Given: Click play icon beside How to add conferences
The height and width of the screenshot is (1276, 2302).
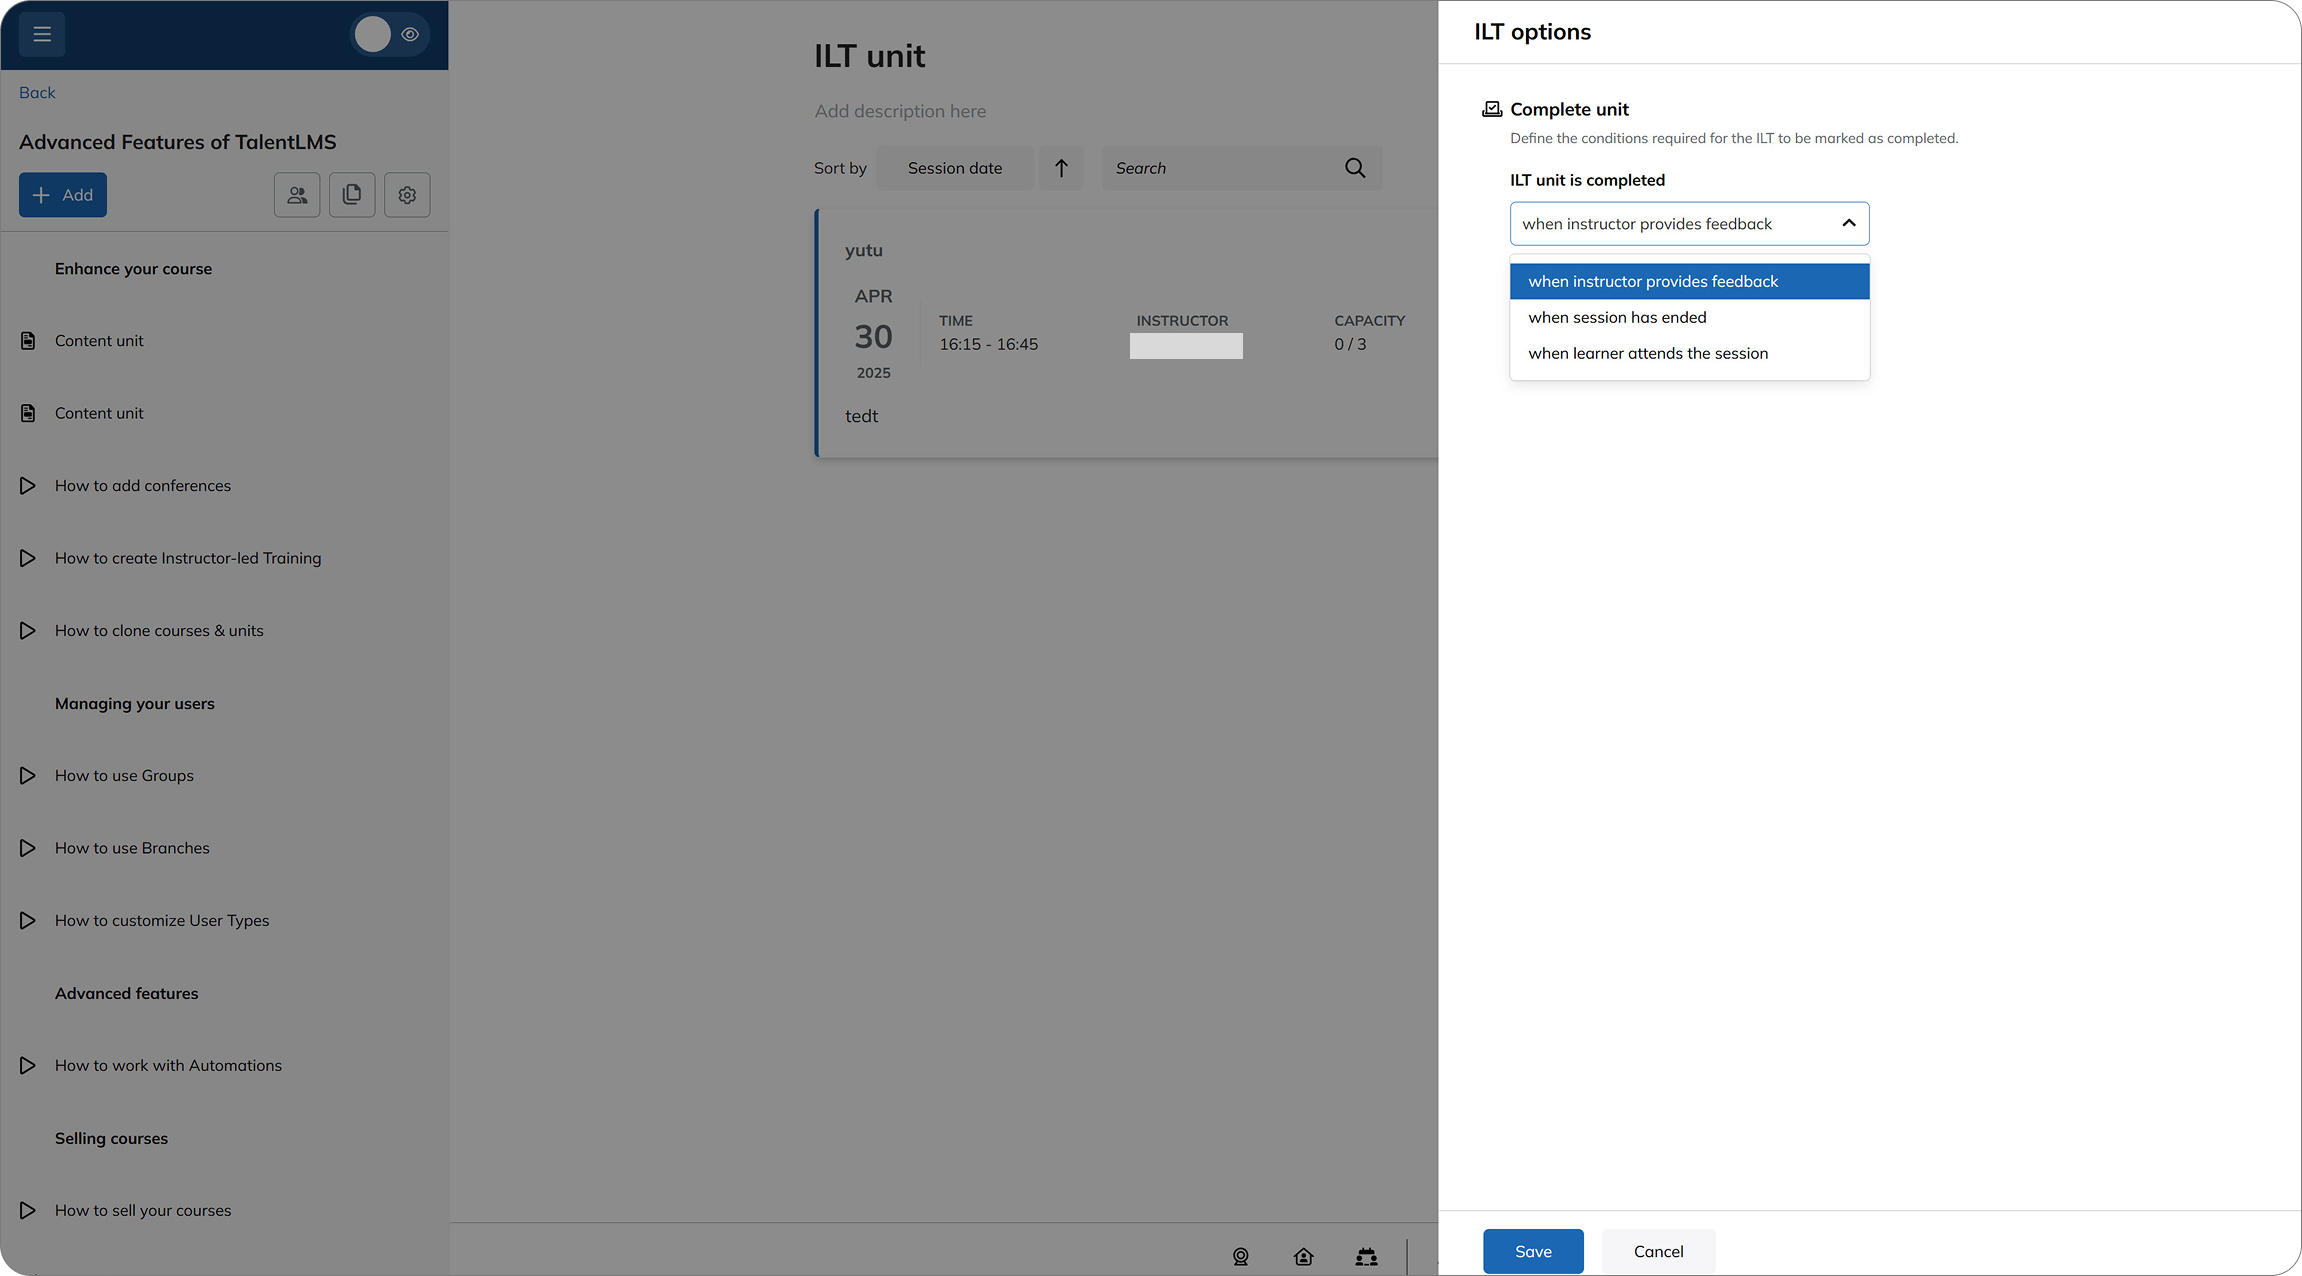Looking at the screenshot, I should tap(28, 486).
